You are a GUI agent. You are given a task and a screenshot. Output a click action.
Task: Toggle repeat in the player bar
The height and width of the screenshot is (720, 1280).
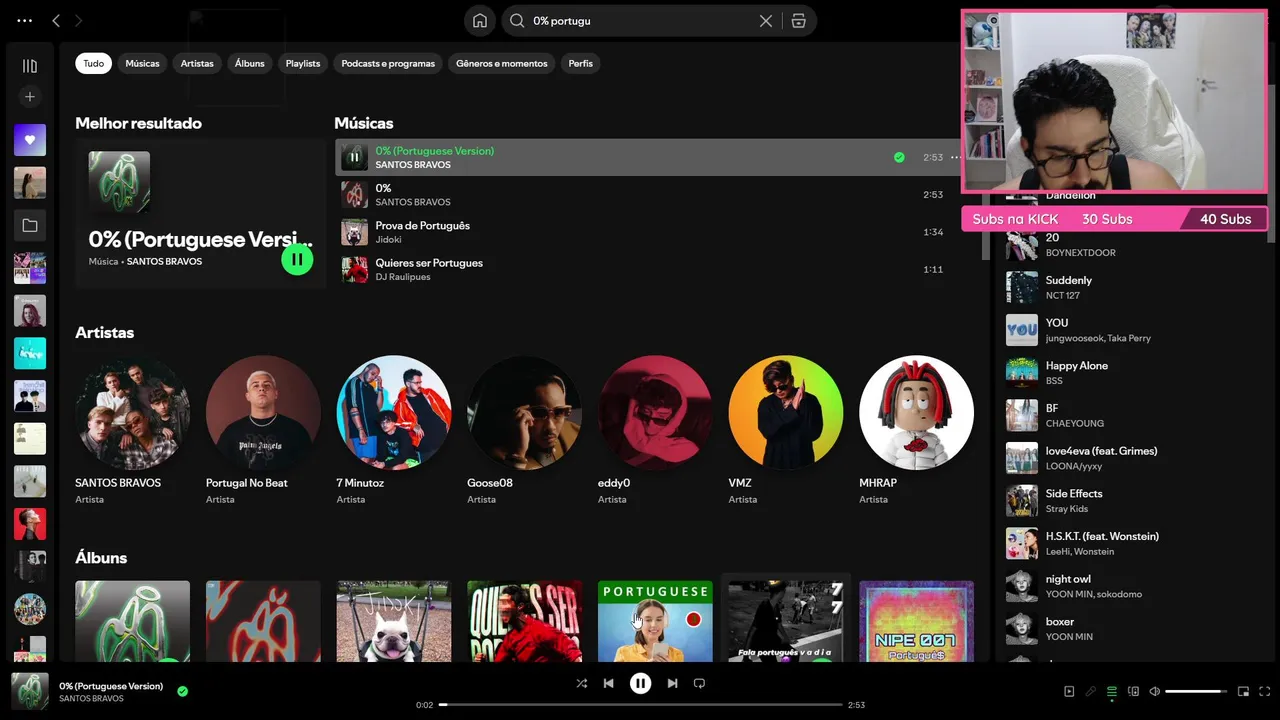699,683
